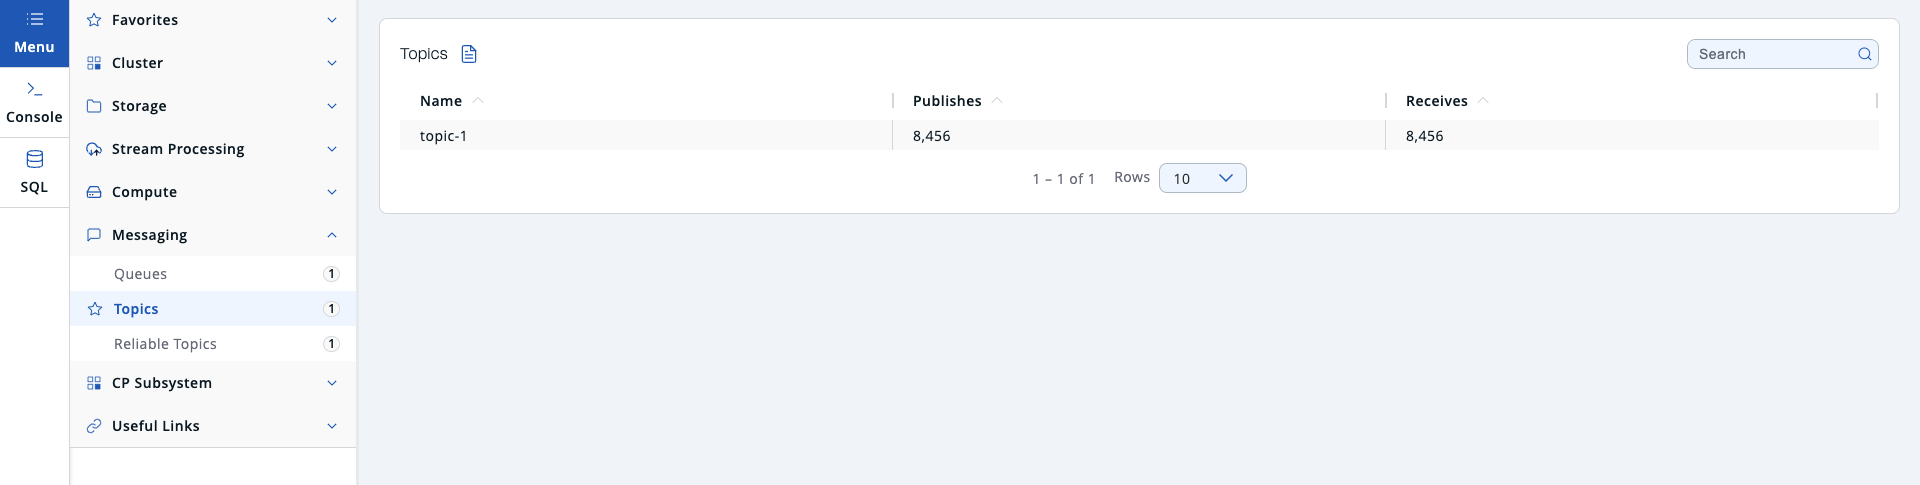Sort table by Publishes column arrow
Screen dimensions: 1920x485
[x=997, y=101]
